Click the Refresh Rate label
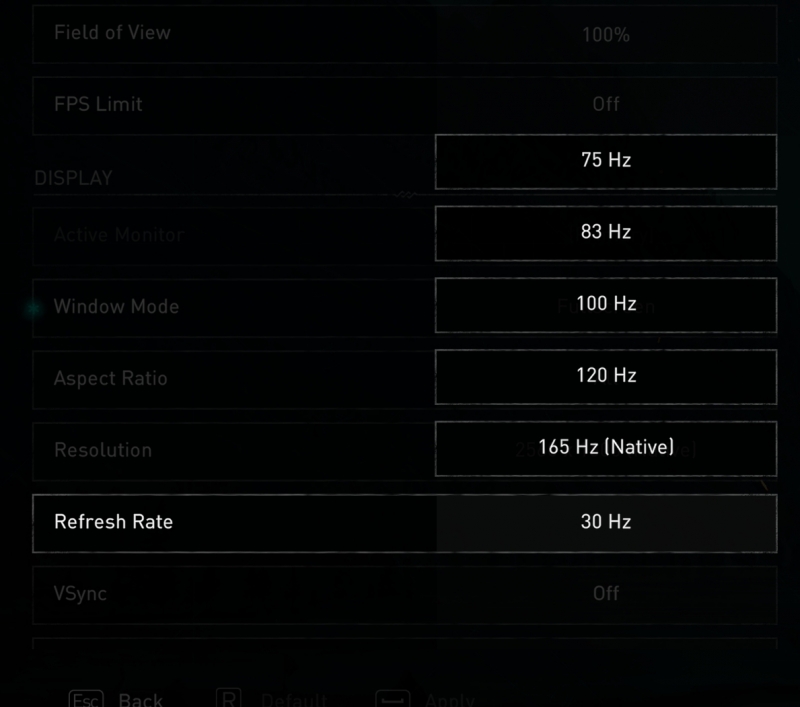 113,522
